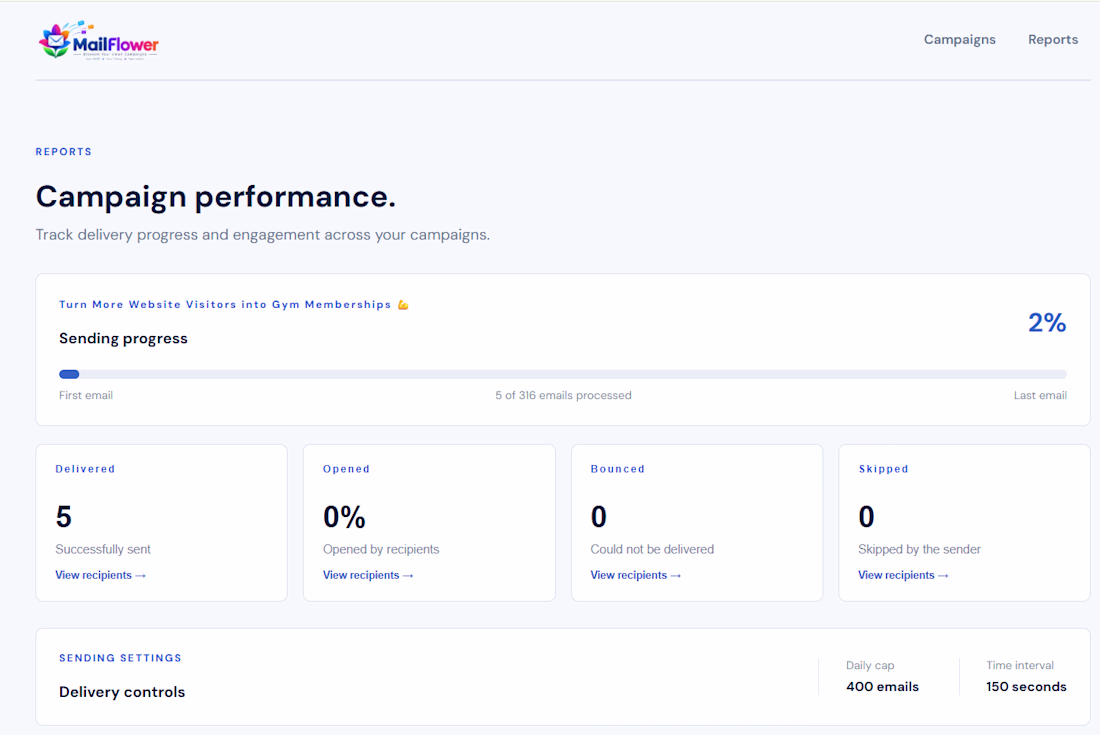Click the '5 of 316 emails processed' text
This screenshot has width=1100, height=735.
click(x=563, y=396)
